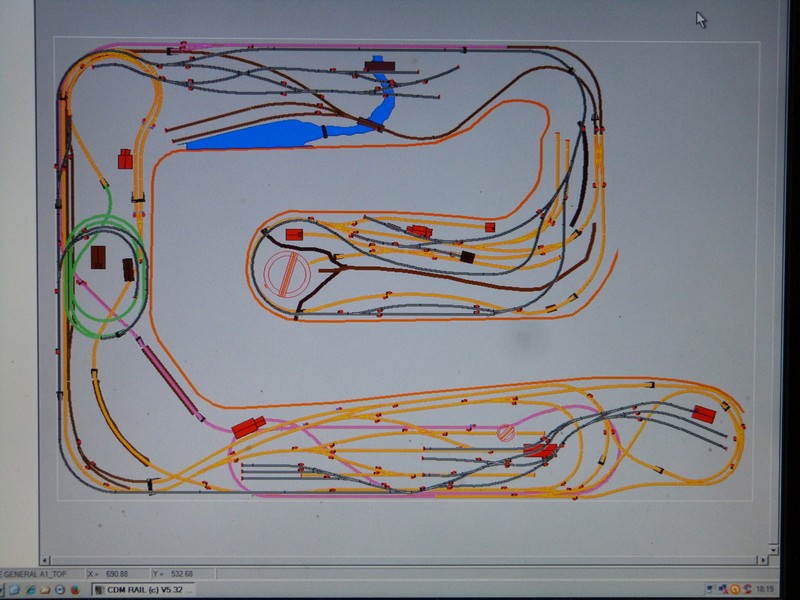Click the GENERAL A1_TOP status bar field
This screenshot has height=600, width=800.
coord(42,574)
